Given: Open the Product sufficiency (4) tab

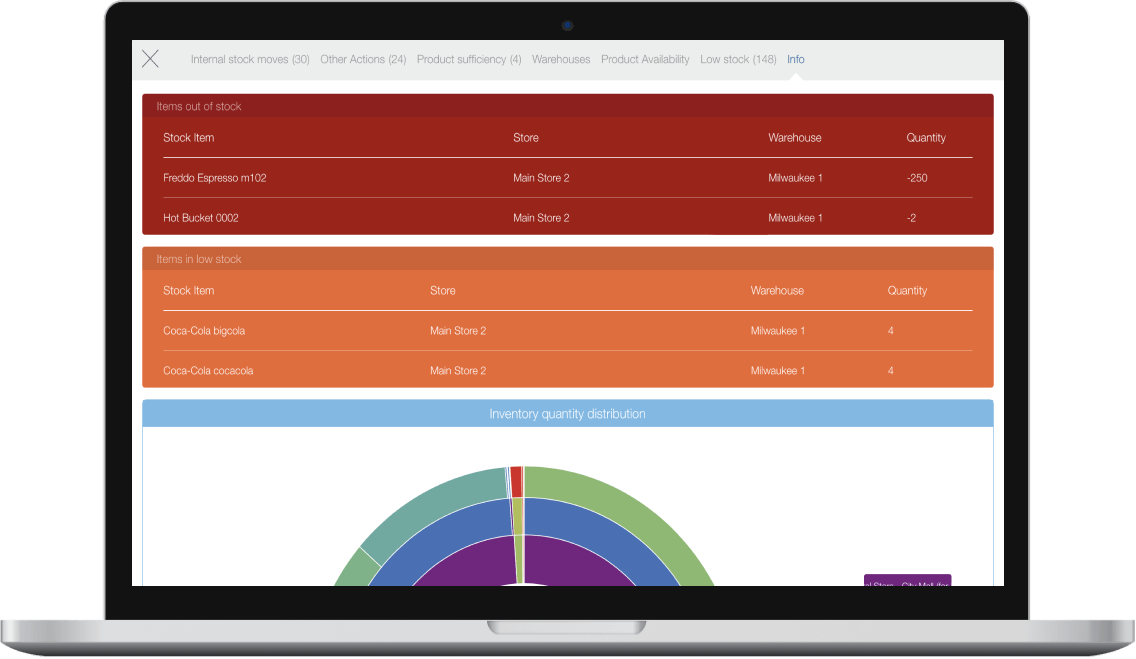Looking at the screenshot, I should 469,59.
